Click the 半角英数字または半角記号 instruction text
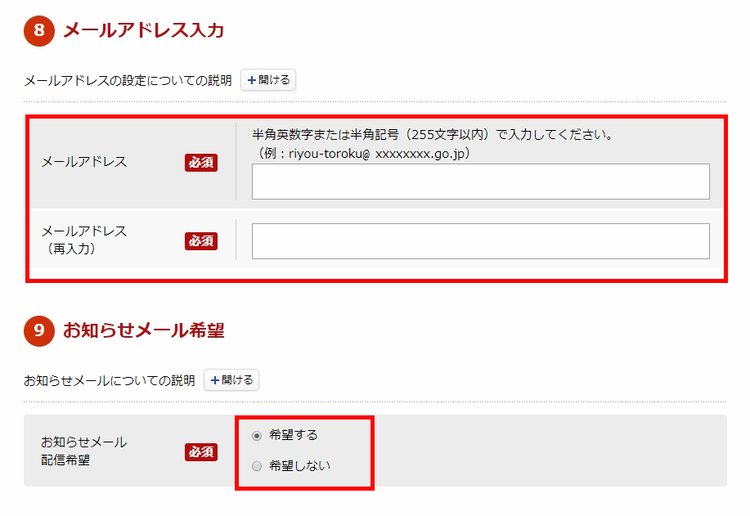Screen dimensions: 750x516 [433, 135]
